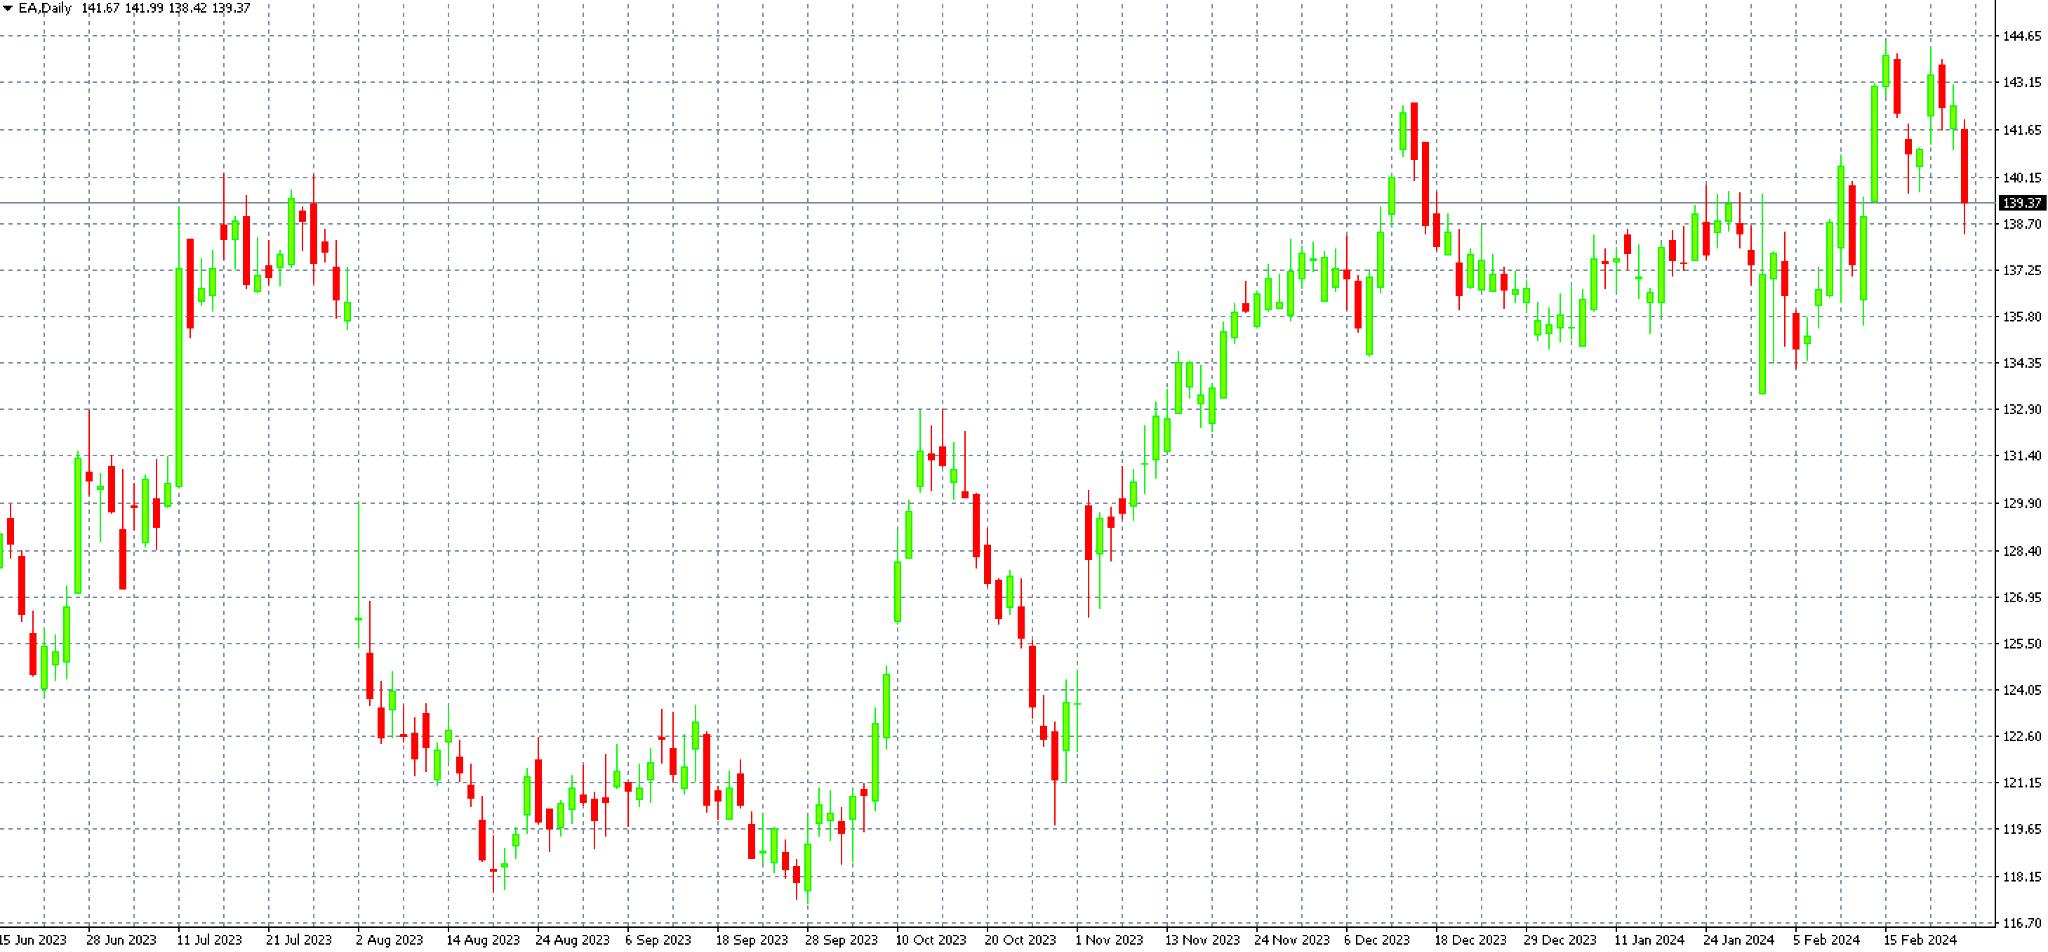Click the 141.65 price axis label
Screen dimensions: 2048x952
(x=2022, y=130)
